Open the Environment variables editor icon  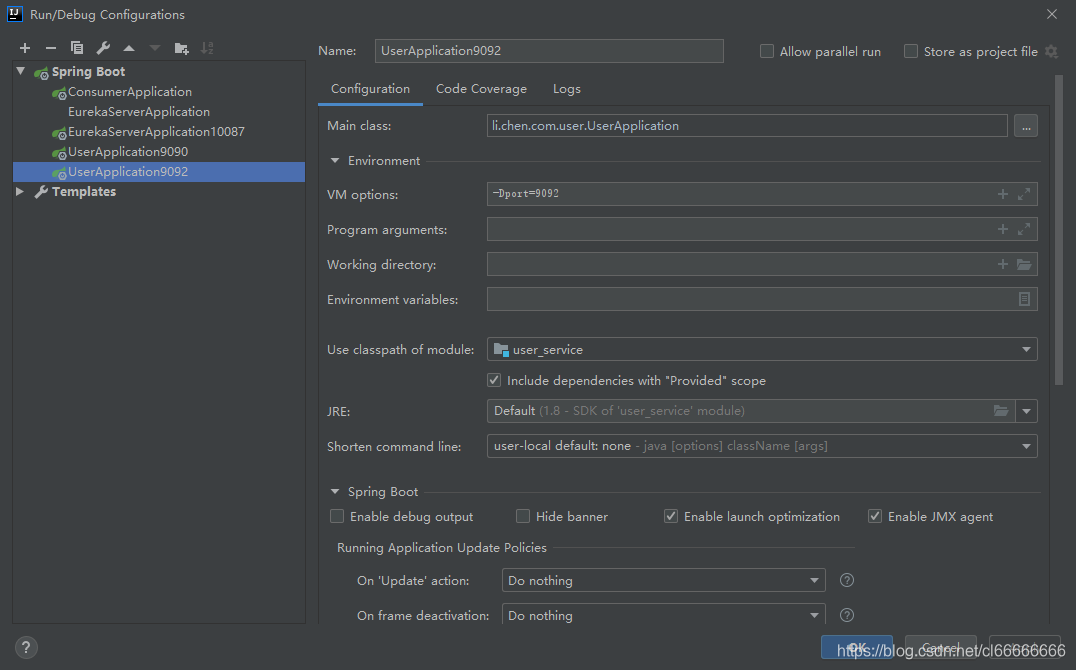1024,299
